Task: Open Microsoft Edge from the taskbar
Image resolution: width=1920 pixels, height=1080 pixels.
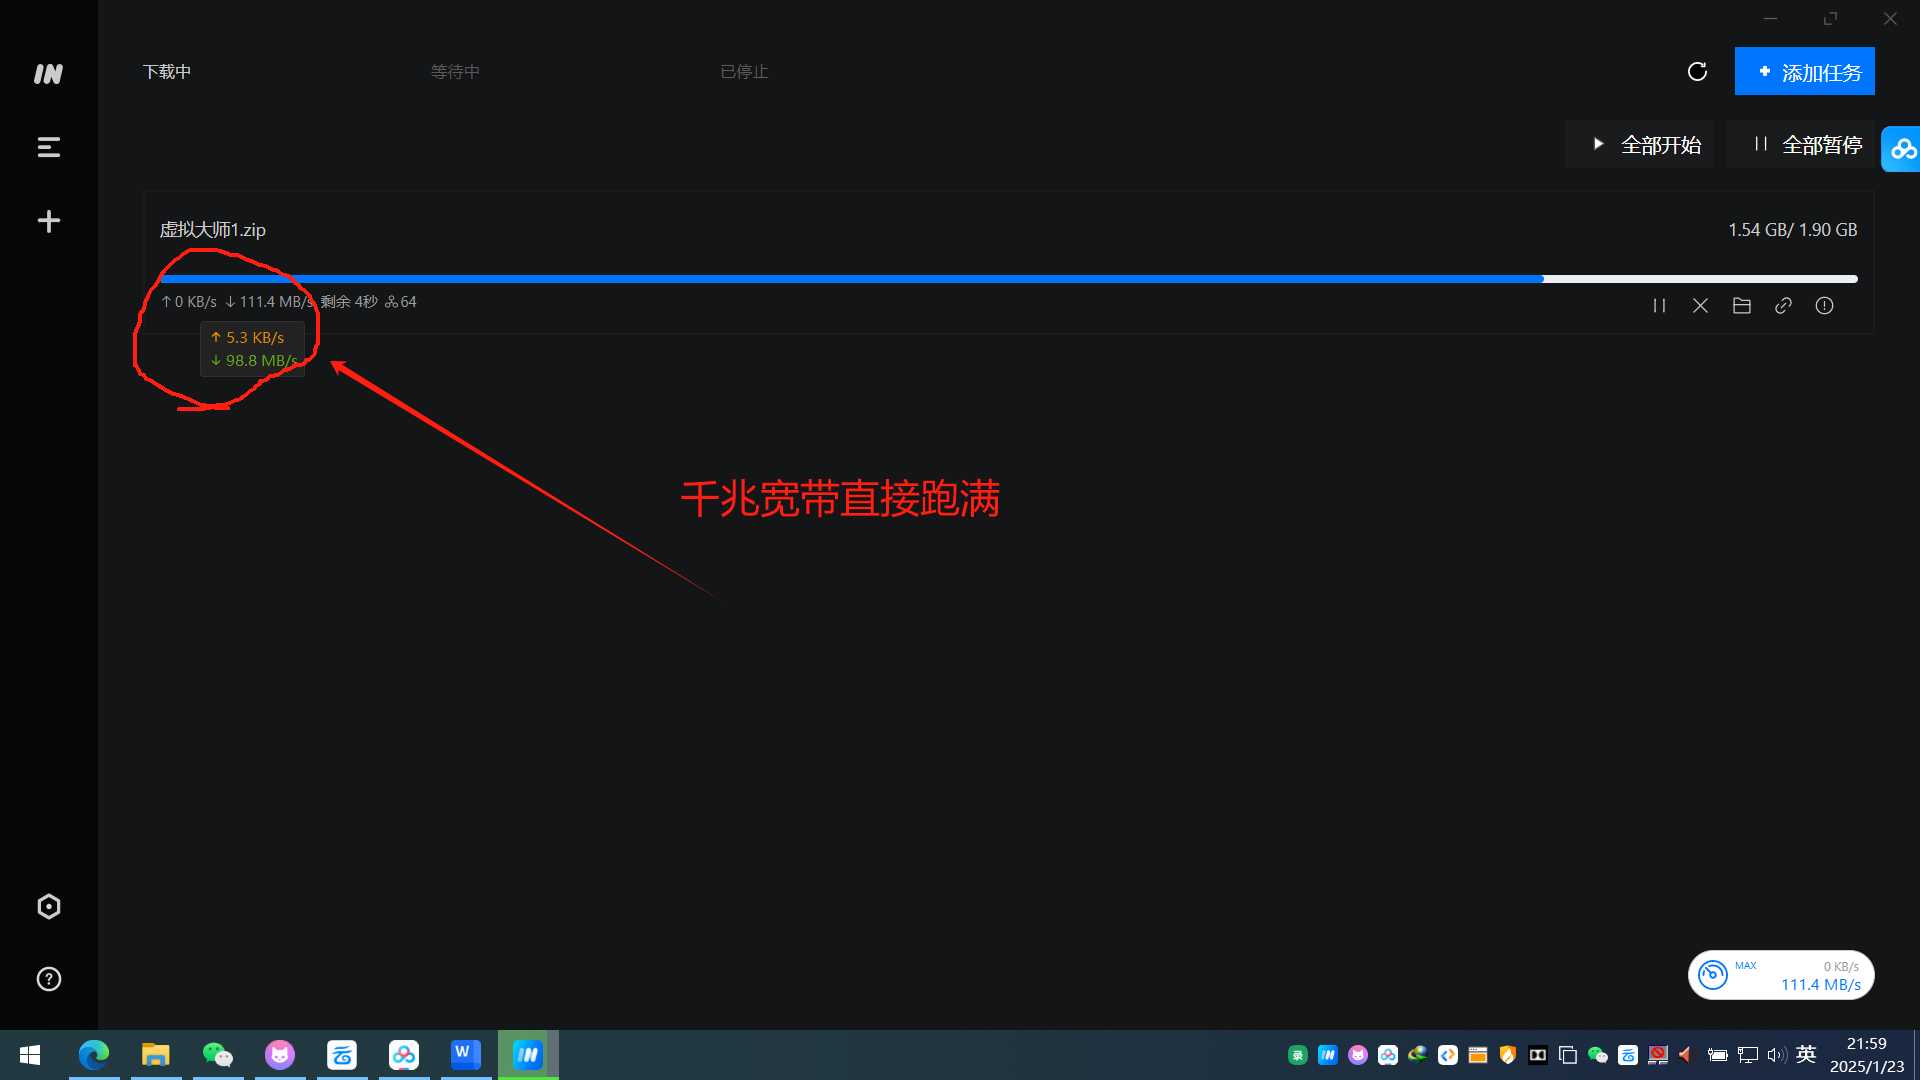Action: click(x=94, y=1055)
